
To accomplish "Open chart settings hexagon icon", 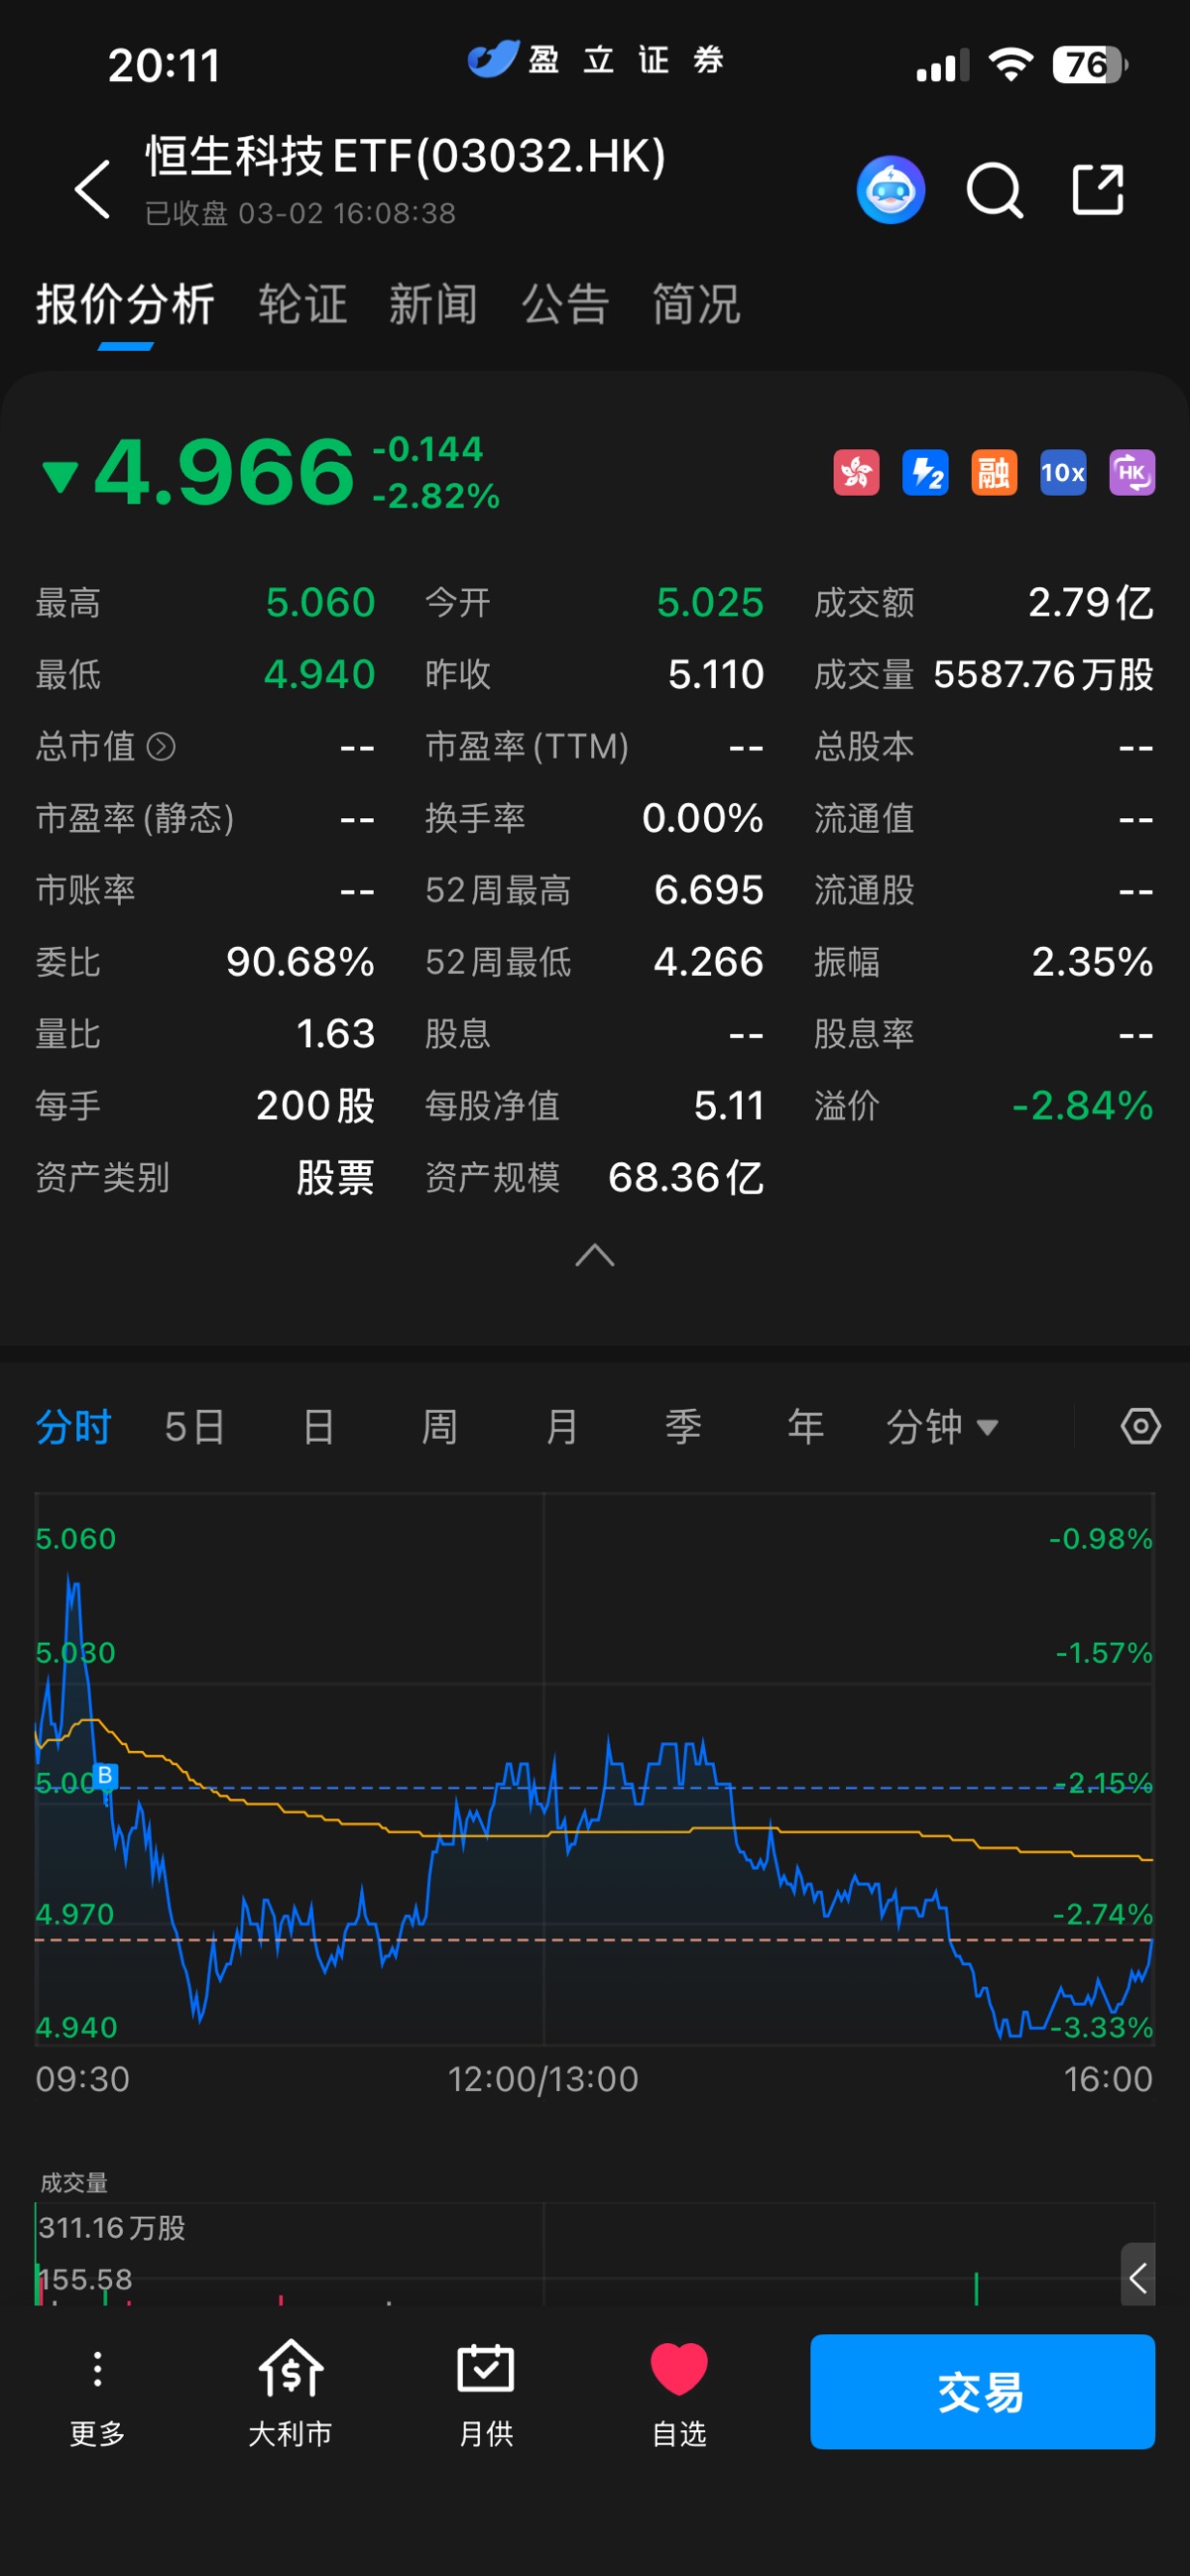I will [x=1140, y=1426].
